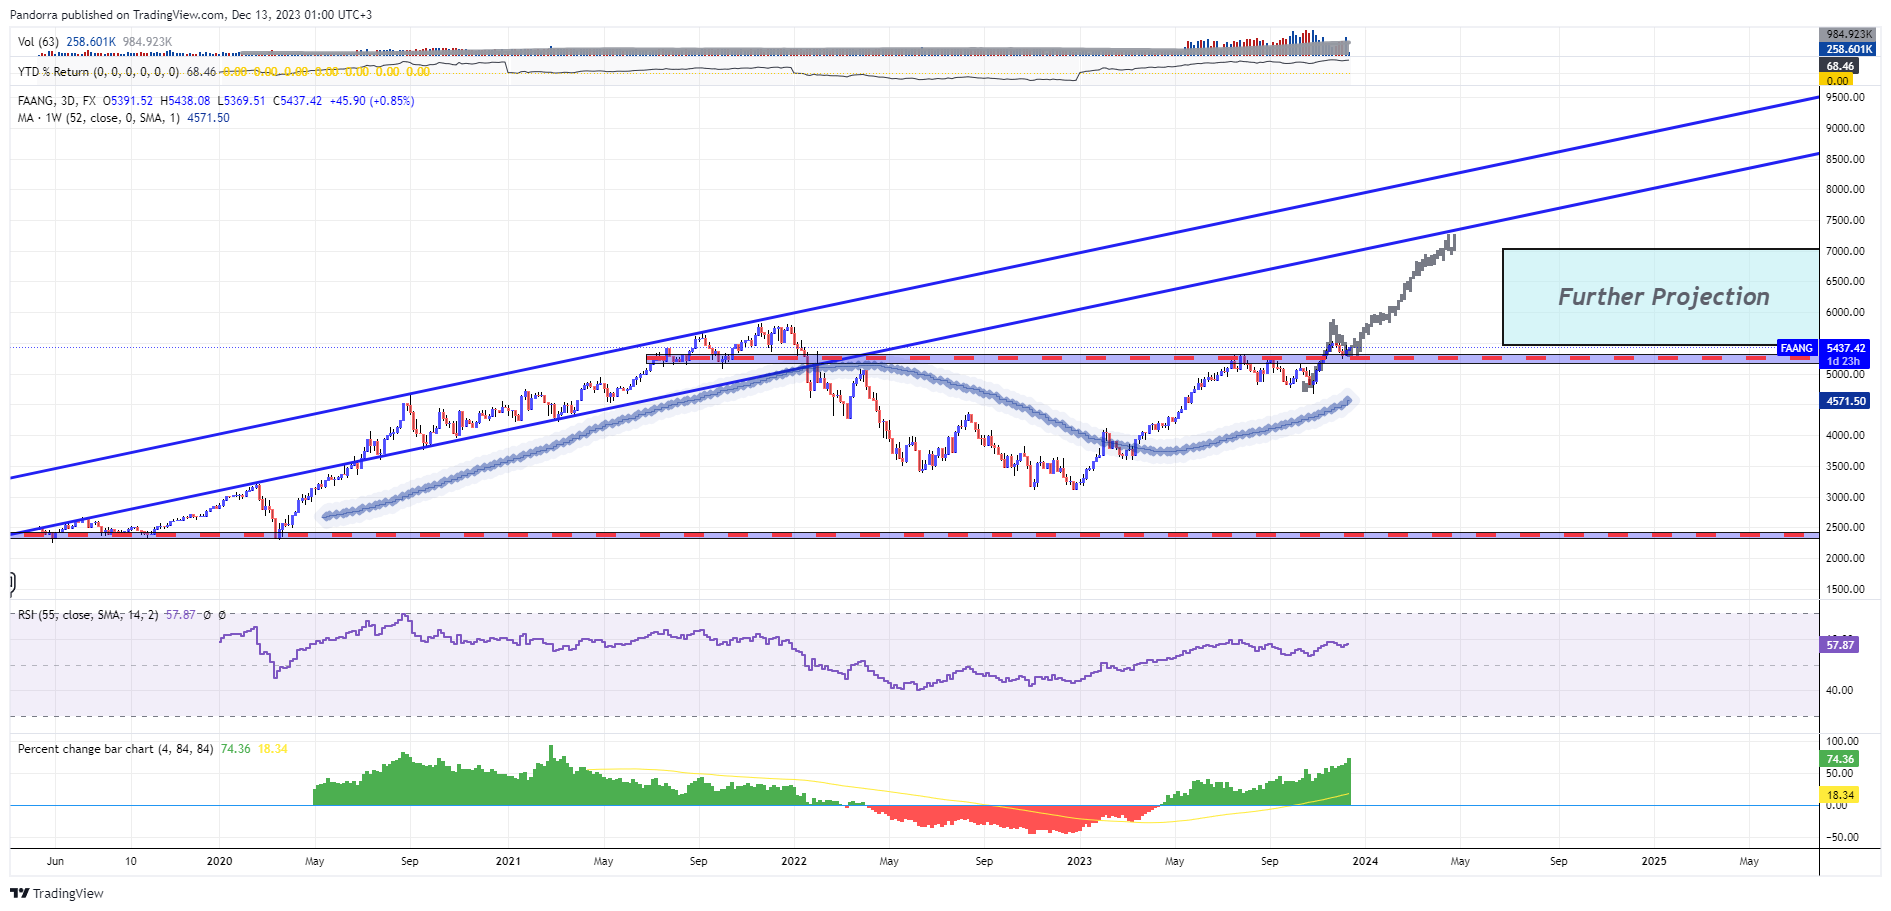Click the 2022 label on the time axis
1891x911 pixels.
pyautogui.click(x=794, y=861)
